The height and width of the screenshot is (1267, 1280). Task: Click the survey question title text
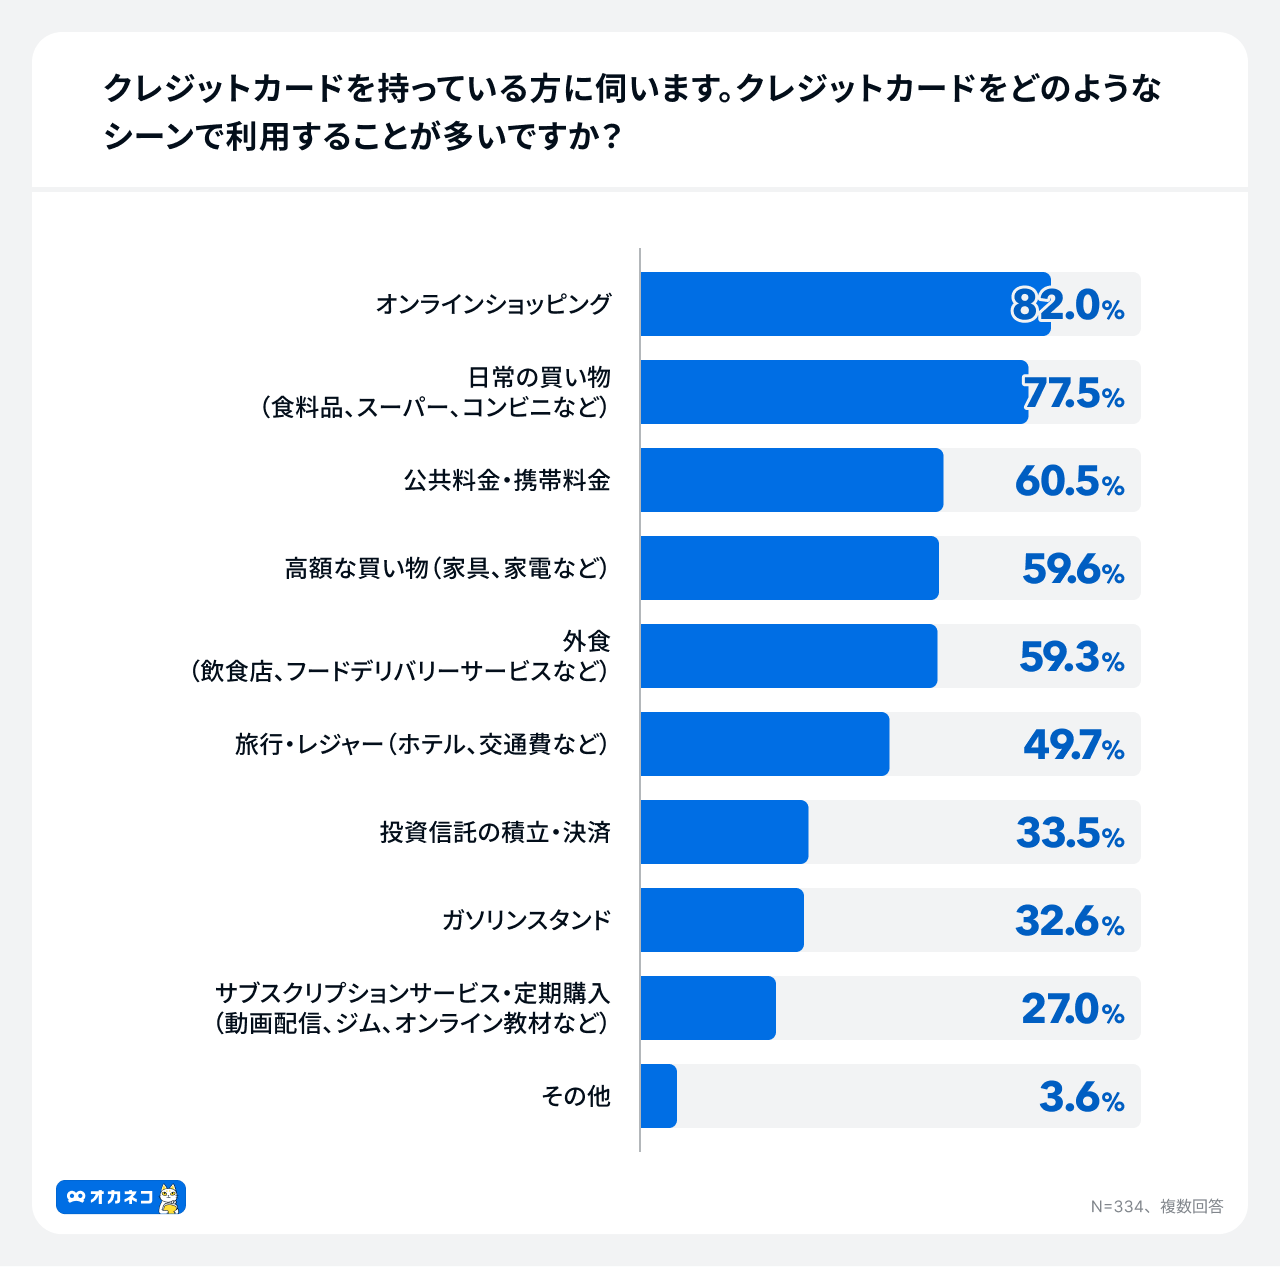click(632, 111)
